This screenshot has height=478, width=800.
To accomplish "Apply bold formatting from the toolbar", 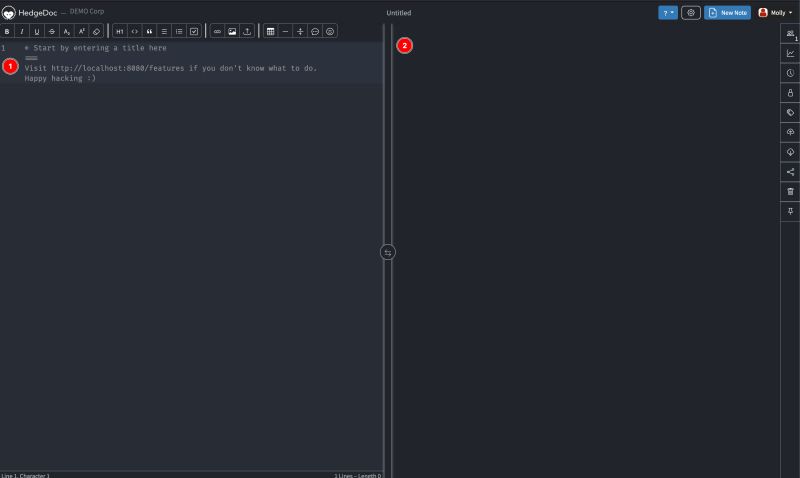I will pyautogui.click(x=7, y=32).
